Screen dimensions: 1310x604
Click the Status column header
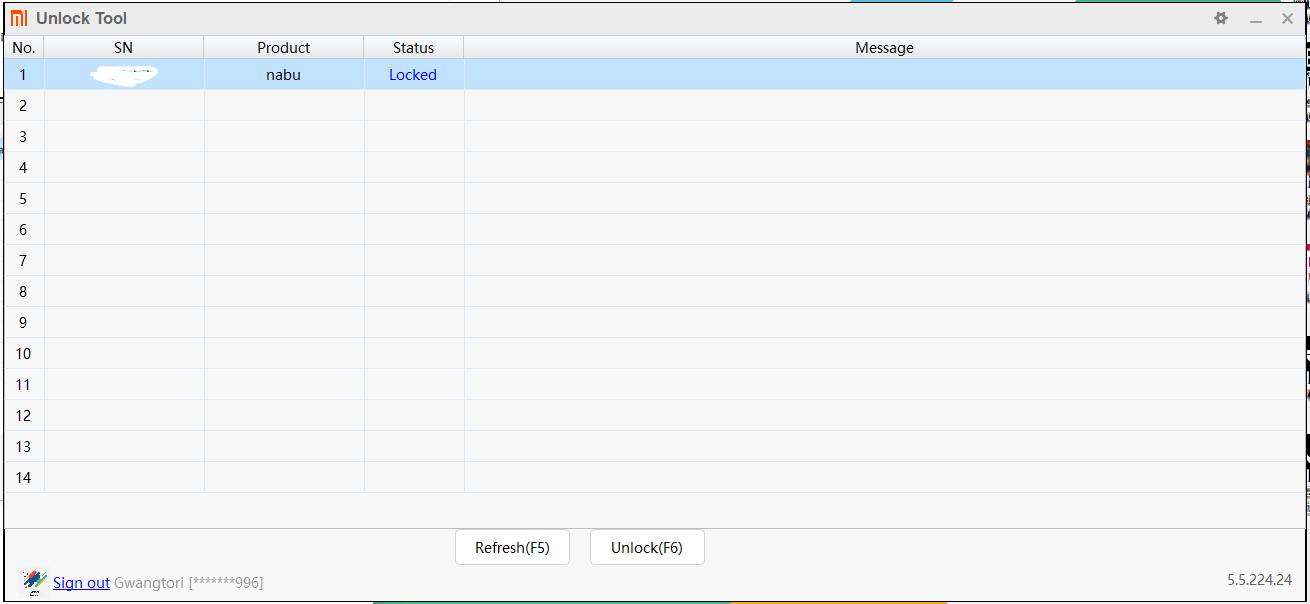(414, 47)
